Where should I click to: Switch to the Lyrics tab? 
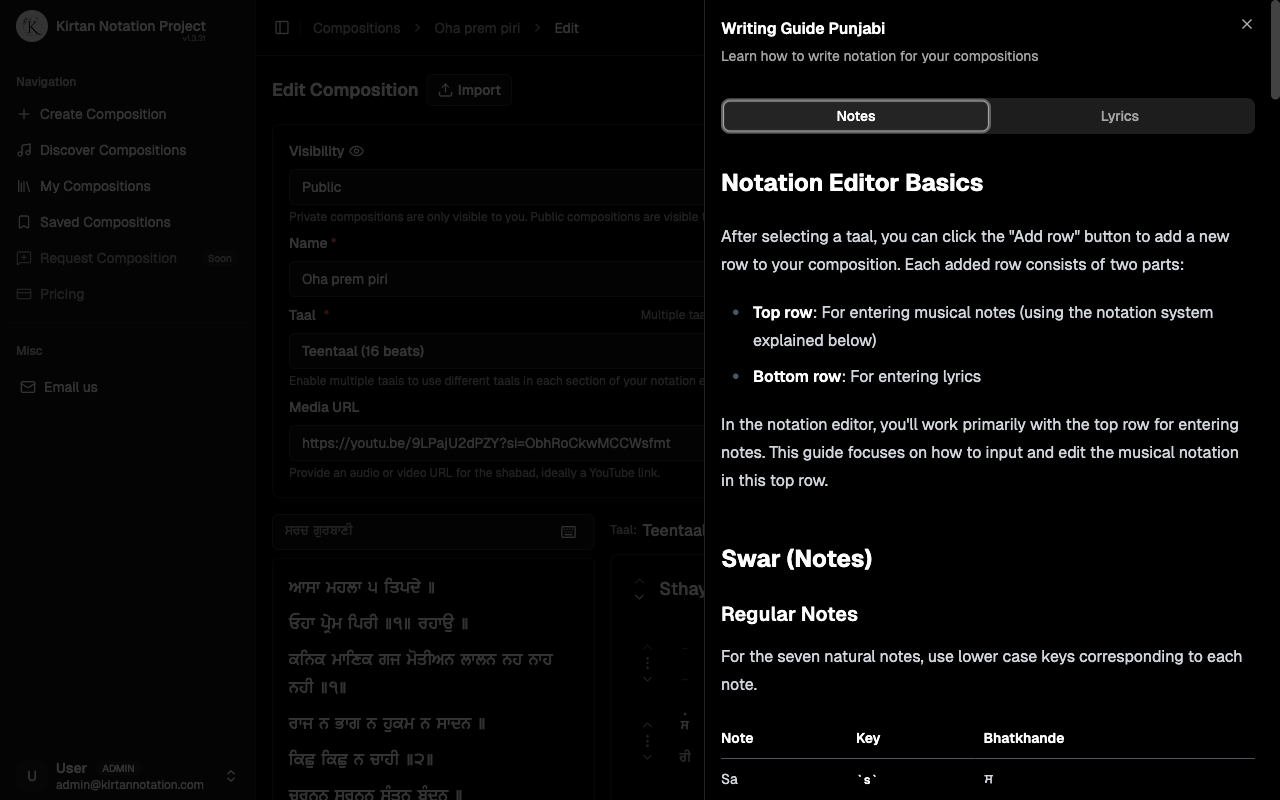click(1119, 116)
